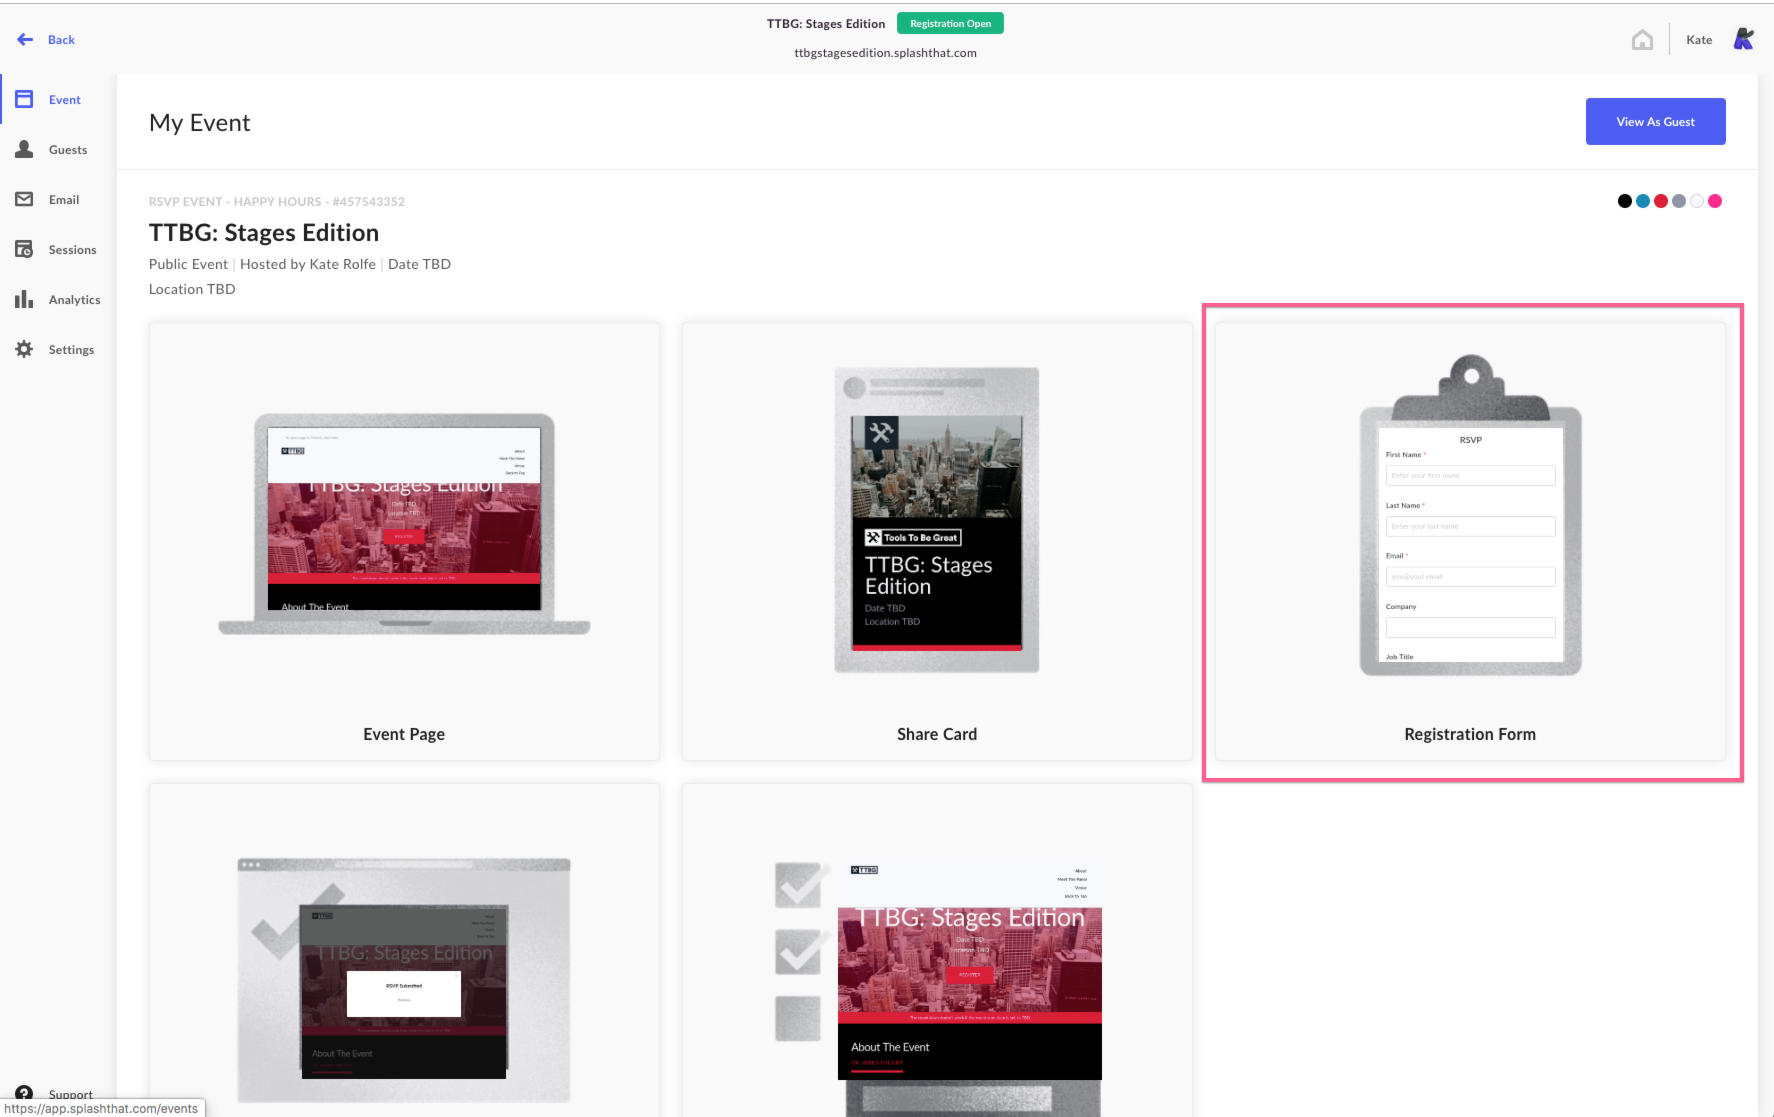
Task: Pick the white theme color dot
Action: [x=1697, y=201]
